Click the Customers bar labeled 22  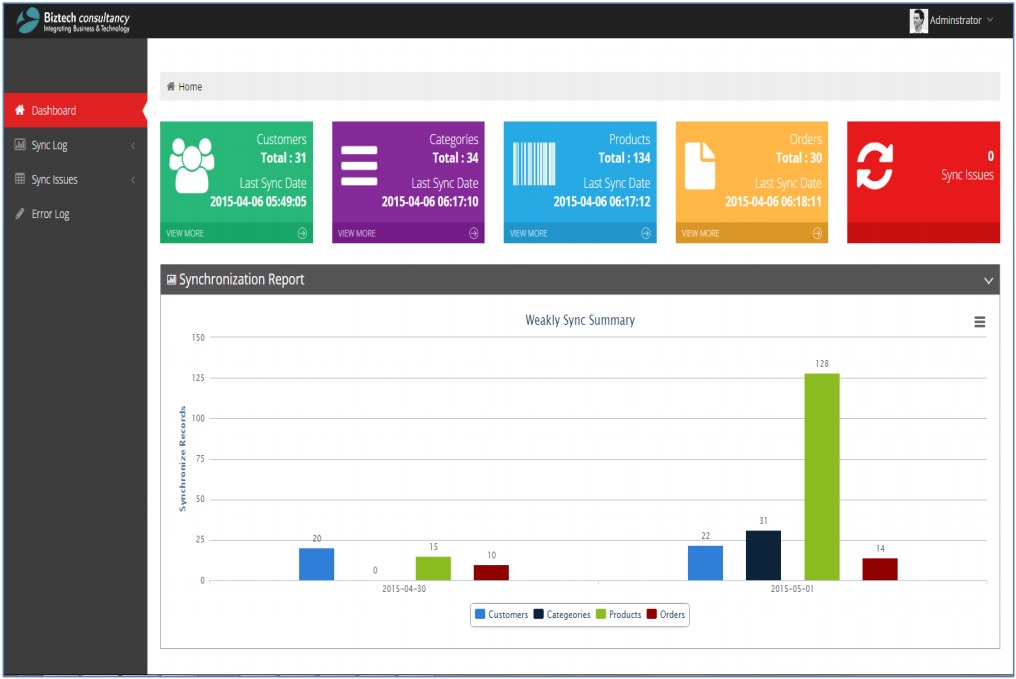(705, 563)
